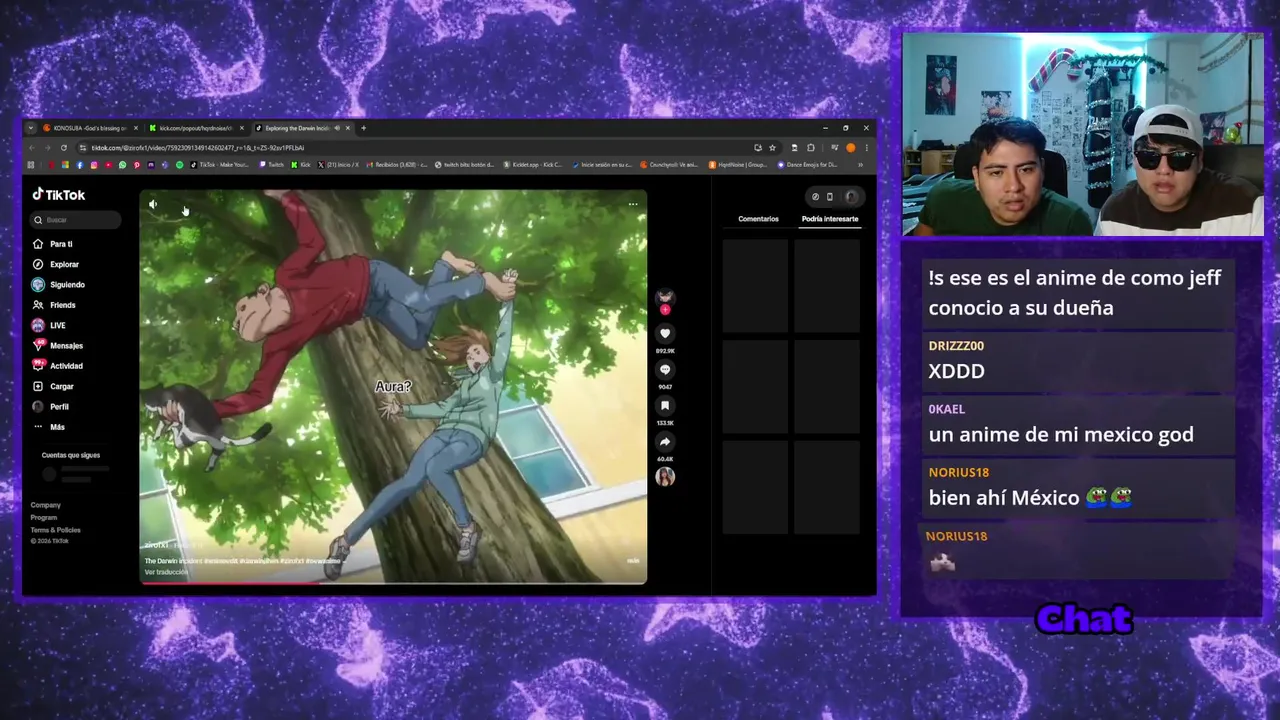Share the video with the arrow icon

pyautogui.click(x=665, y=441)
